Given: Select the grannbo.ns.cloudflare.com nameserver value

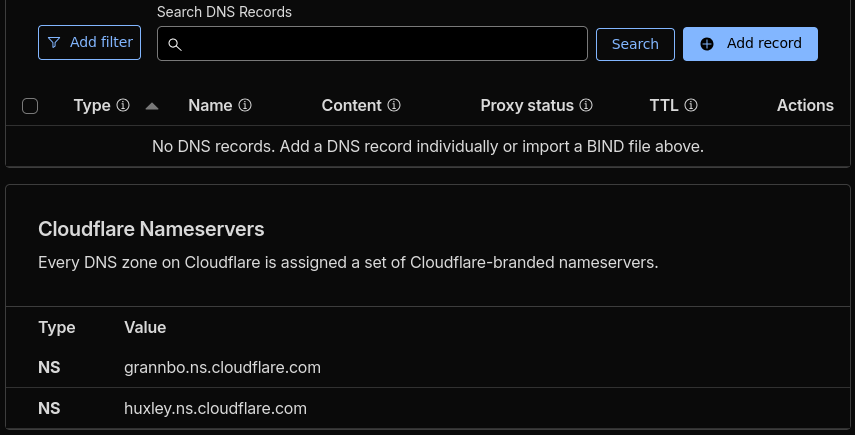Looking at the screenshot, I should point(222,367).
